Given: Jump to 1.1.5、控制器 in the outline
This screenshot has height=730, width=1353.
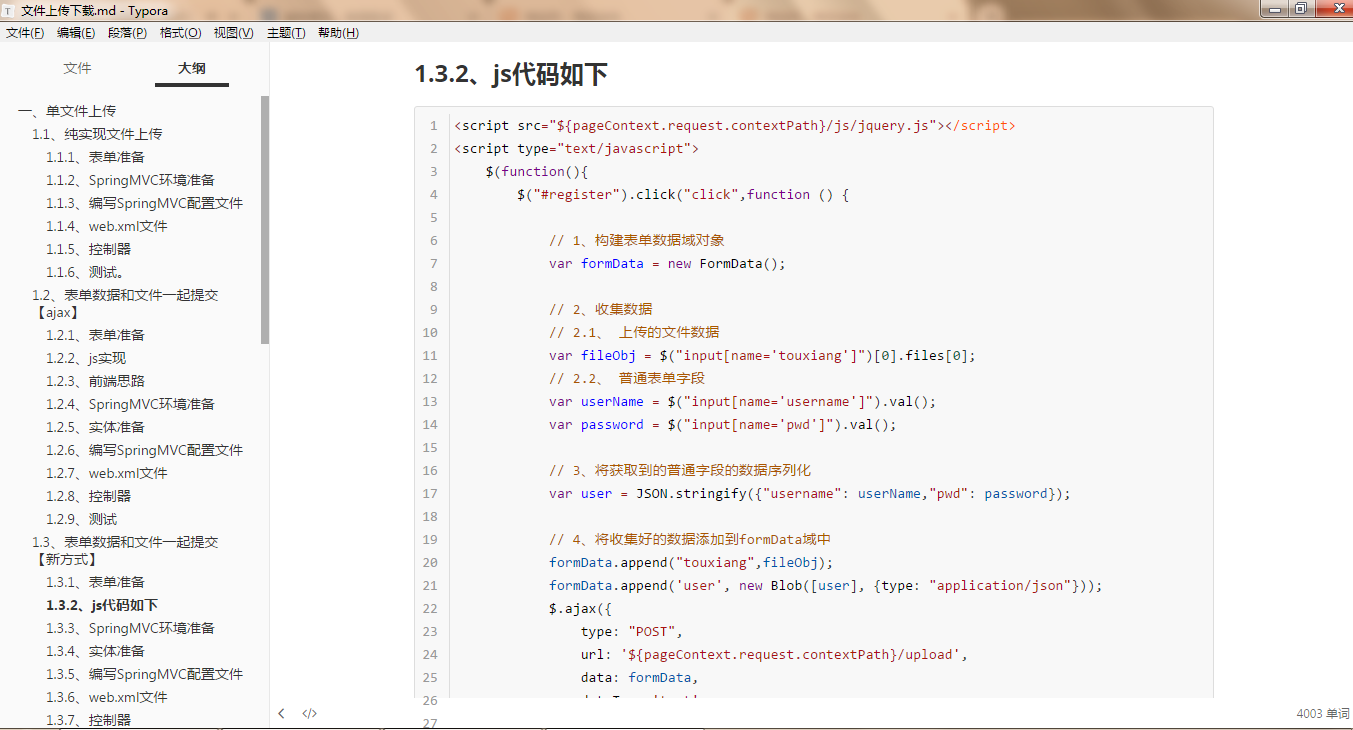Looking at the screenshot, I should [x=88, y=249].
